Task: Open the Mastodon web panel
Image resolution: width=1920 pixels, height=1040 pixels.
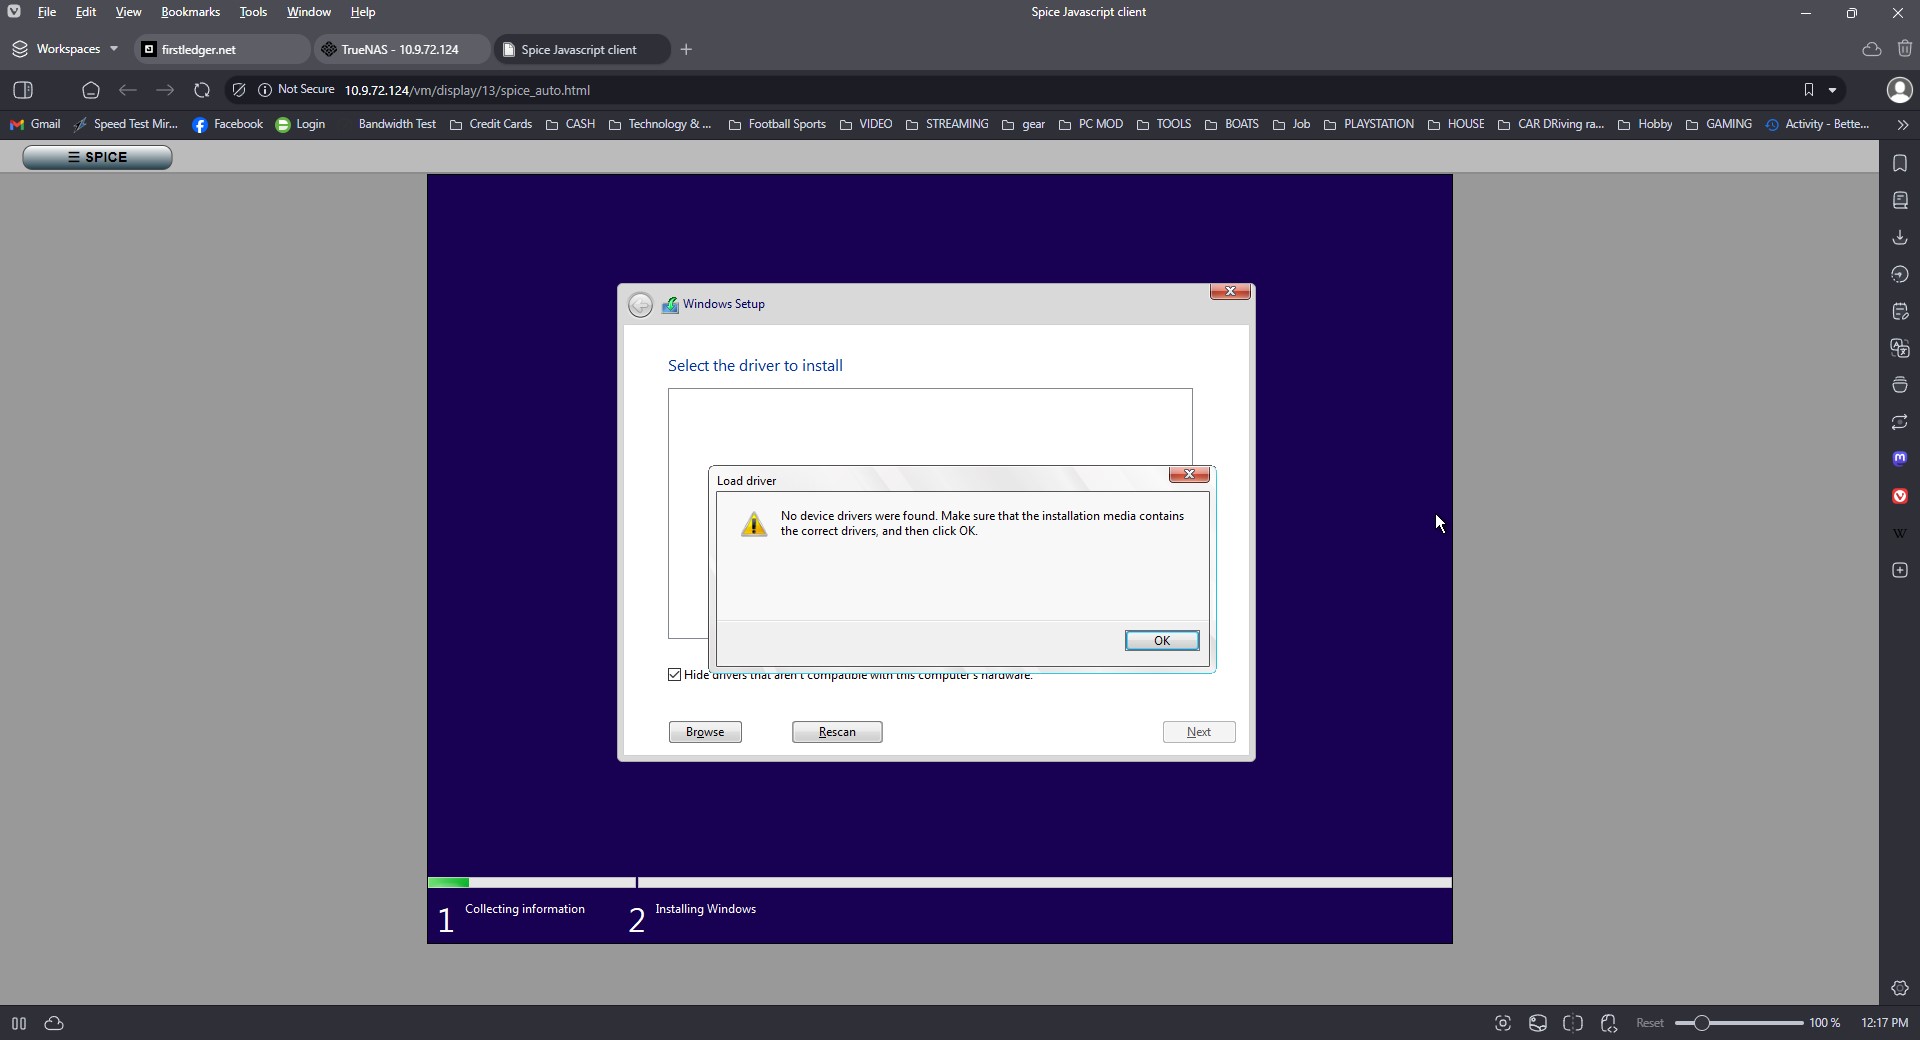Action: tap(1900, 458)
